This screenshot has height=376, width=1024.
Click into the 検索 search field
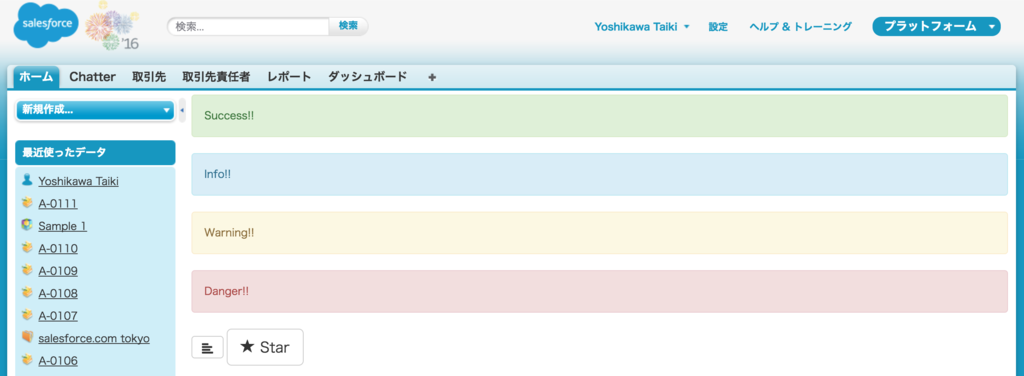[x=249, y=26]
